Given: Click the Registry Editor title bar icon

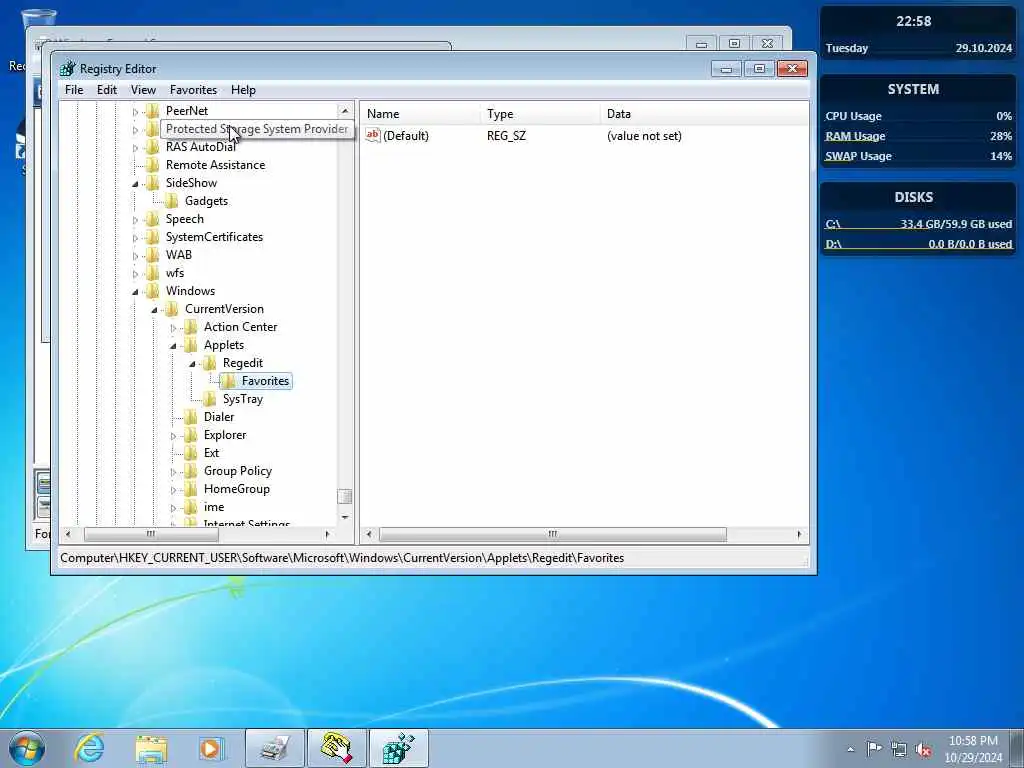Looking at the screenshot, I should pyautogui.click(x=67, y=69).
